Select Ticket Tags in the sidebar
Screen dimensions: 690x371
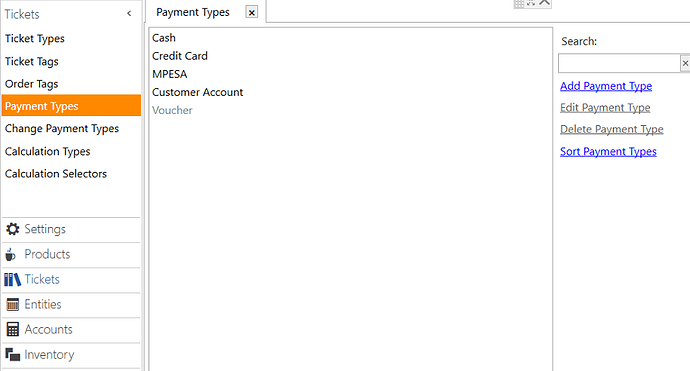(x=32, y=62)
